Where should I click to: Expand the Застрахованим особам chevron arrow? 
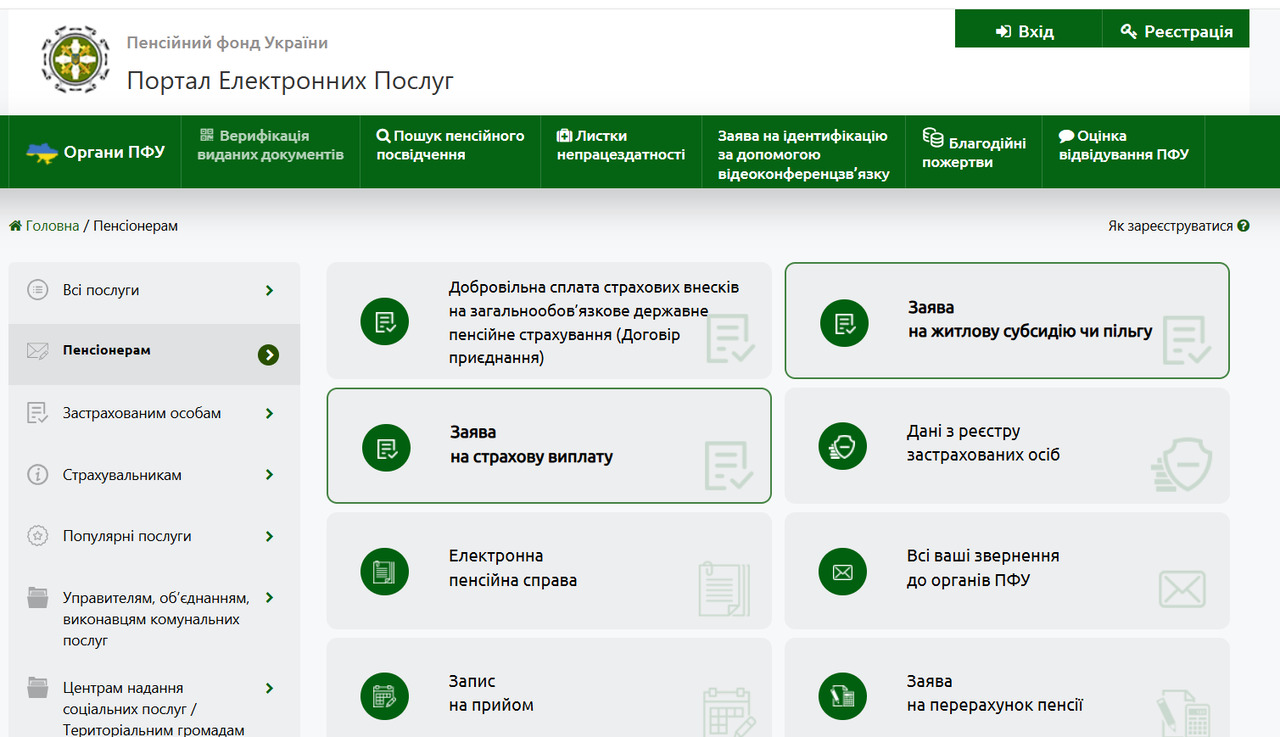269,413
